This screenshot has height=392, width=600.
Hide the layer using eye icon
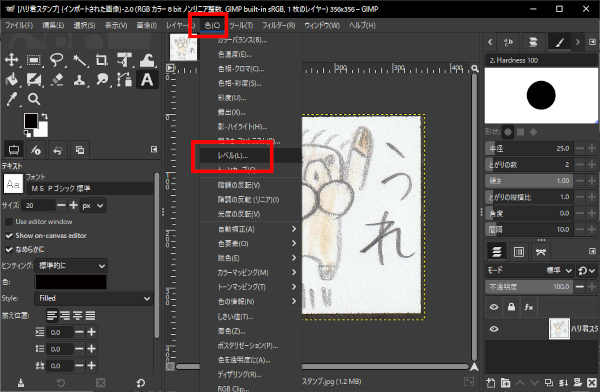point(494,329)
